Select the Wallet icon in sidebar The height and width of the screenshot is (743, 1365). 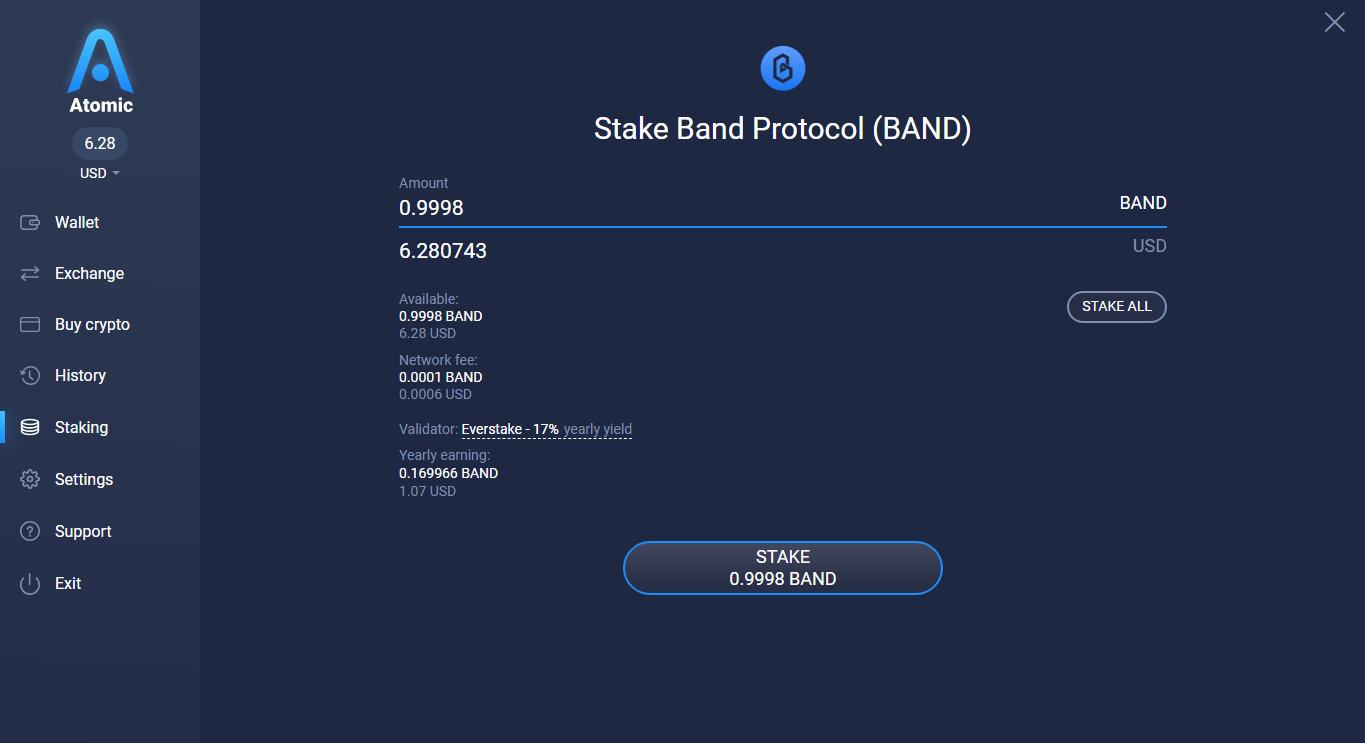[x=30, y=221]
